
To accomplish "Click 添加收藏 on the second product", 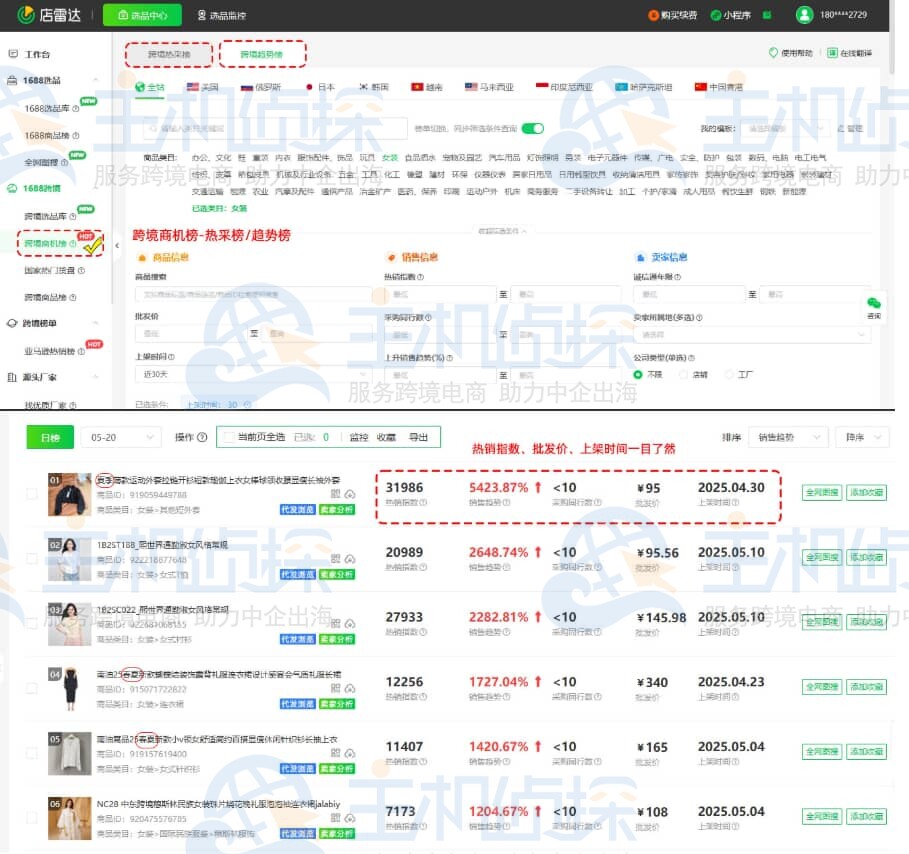I will pyautogui.click(x=865, y=556).
